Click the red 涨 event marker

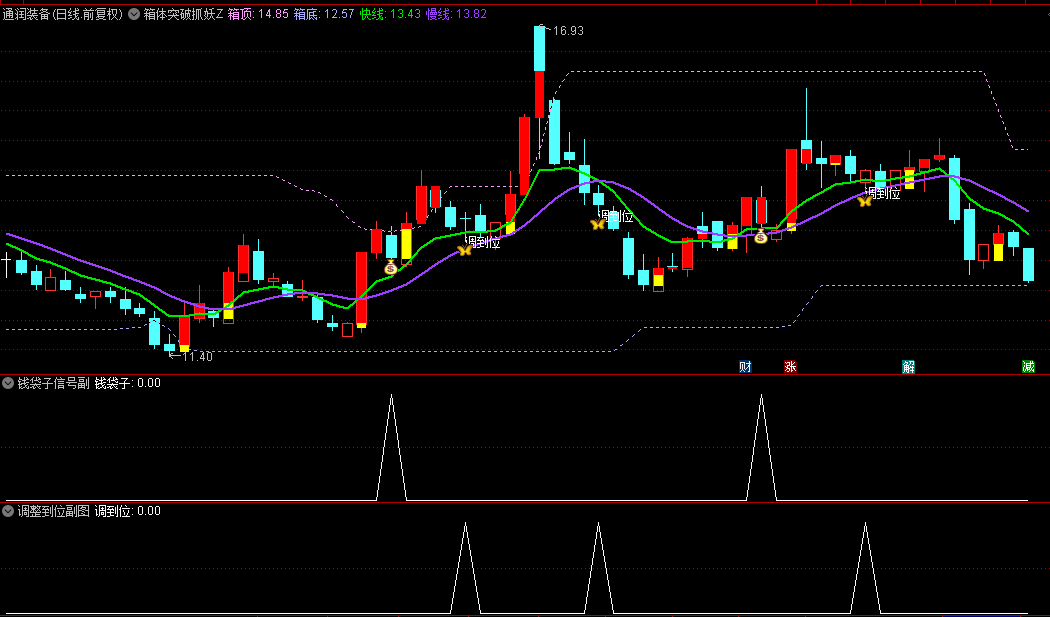pos(790,366)
